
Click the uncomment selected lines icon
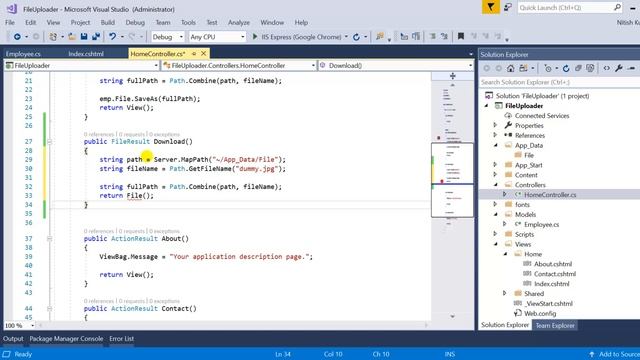coord(444,37)
